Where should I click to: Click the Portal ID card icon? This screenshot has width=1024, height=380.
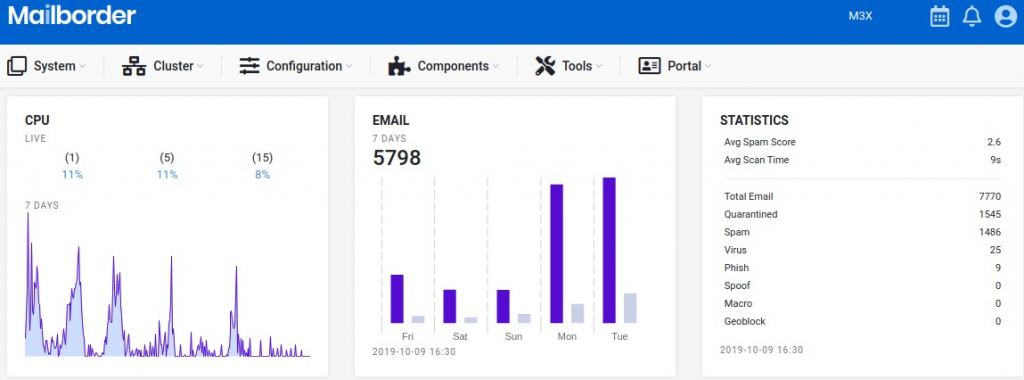pyautogui.click(x=650, y=66)
